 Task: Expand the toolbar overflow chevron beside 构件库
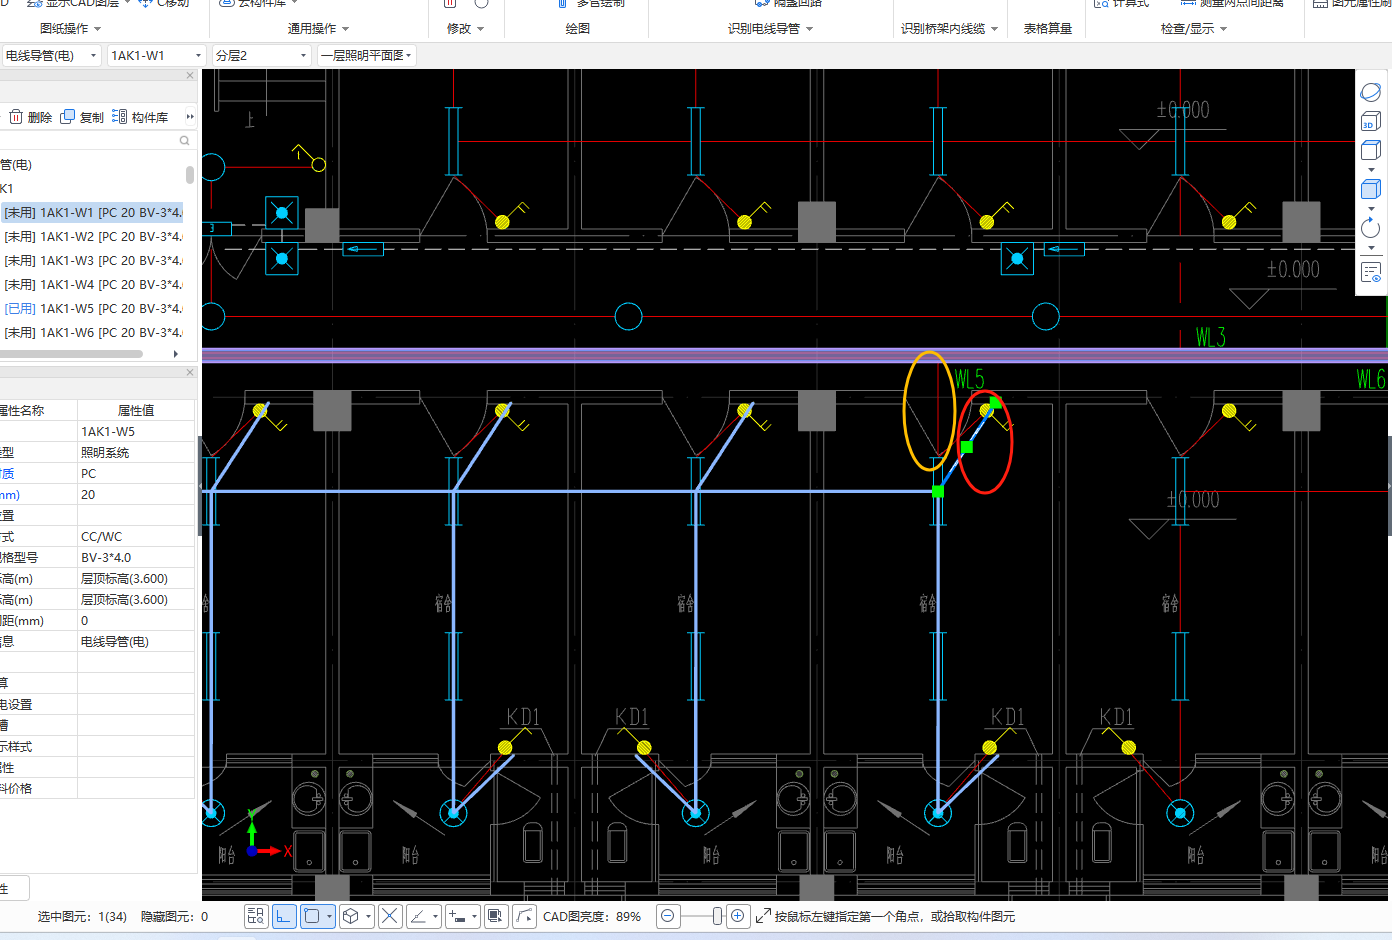coord(190,117)
